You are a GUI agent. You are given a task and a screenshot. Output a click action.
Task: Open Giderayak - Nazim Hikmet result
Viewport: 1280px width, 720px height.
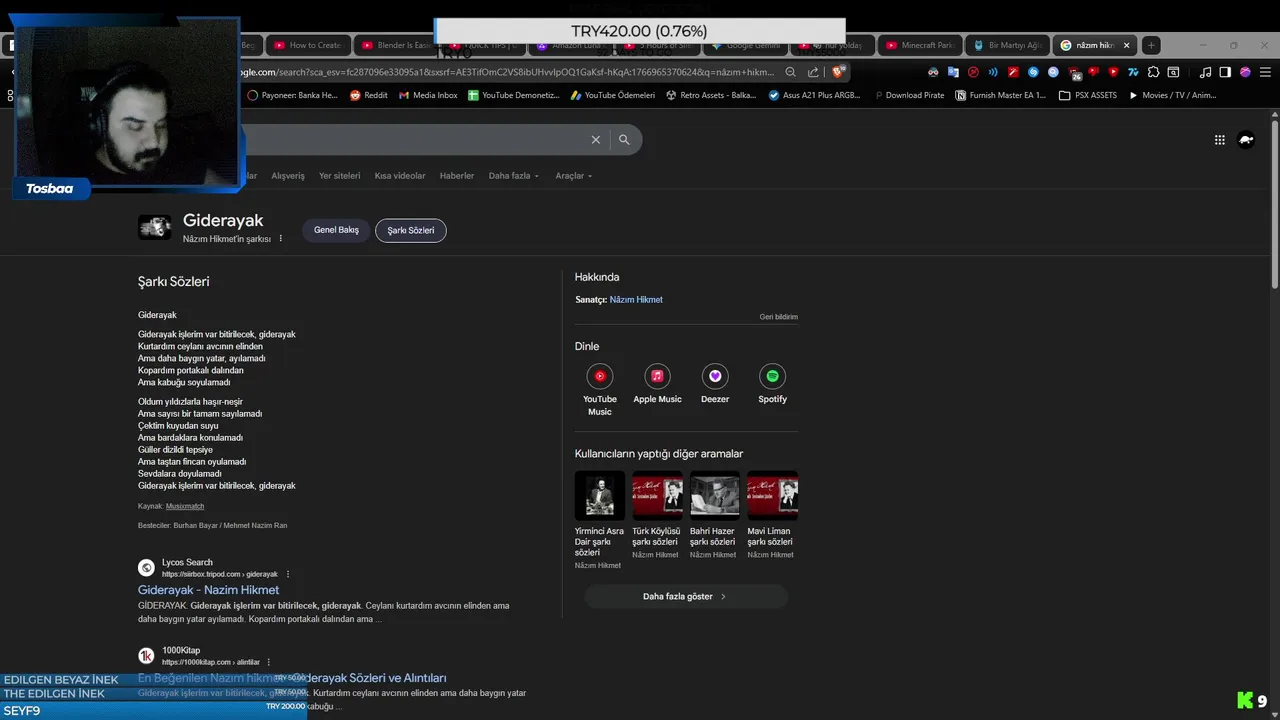208,590
